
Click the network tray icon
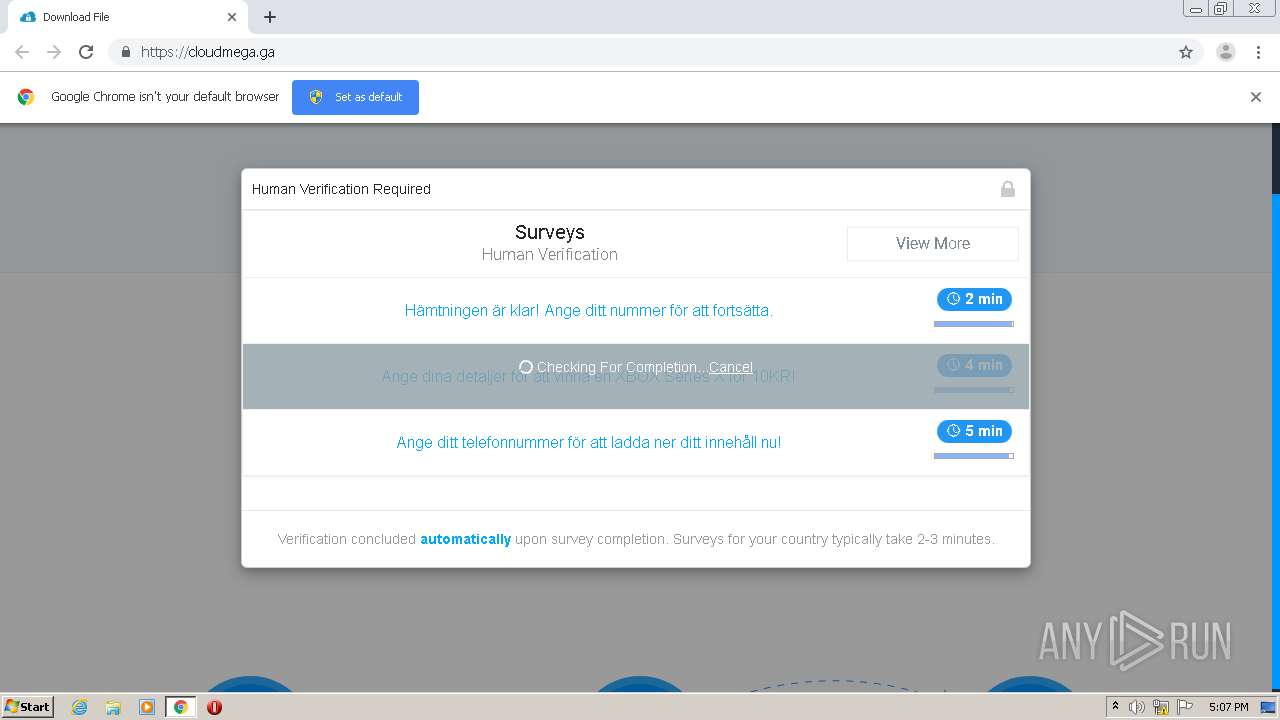pos(1161,707)
